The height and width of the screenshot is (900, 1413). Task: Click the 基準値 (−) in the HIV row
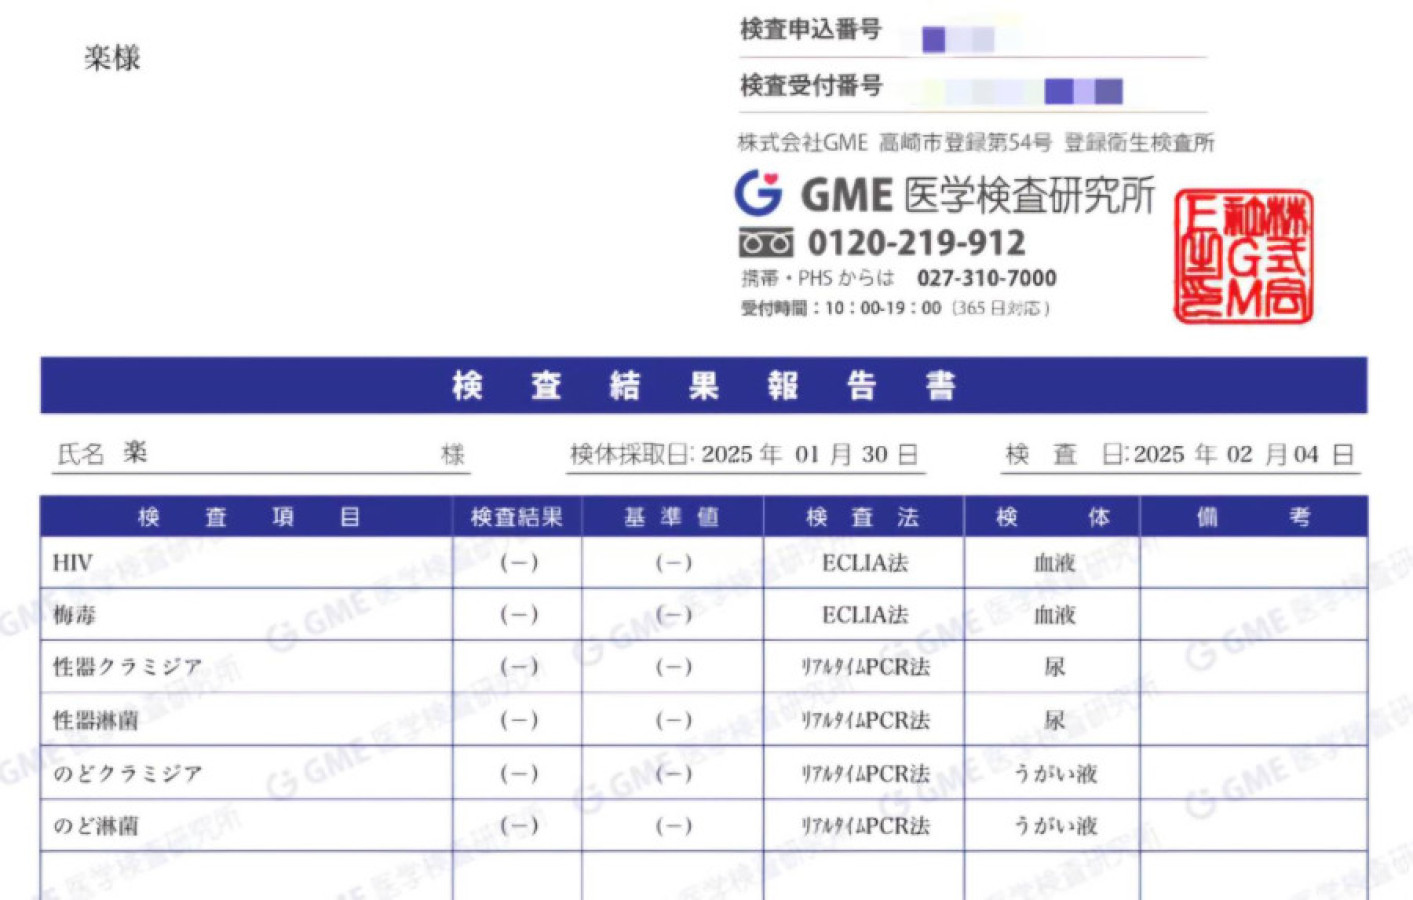pos(673,563)
